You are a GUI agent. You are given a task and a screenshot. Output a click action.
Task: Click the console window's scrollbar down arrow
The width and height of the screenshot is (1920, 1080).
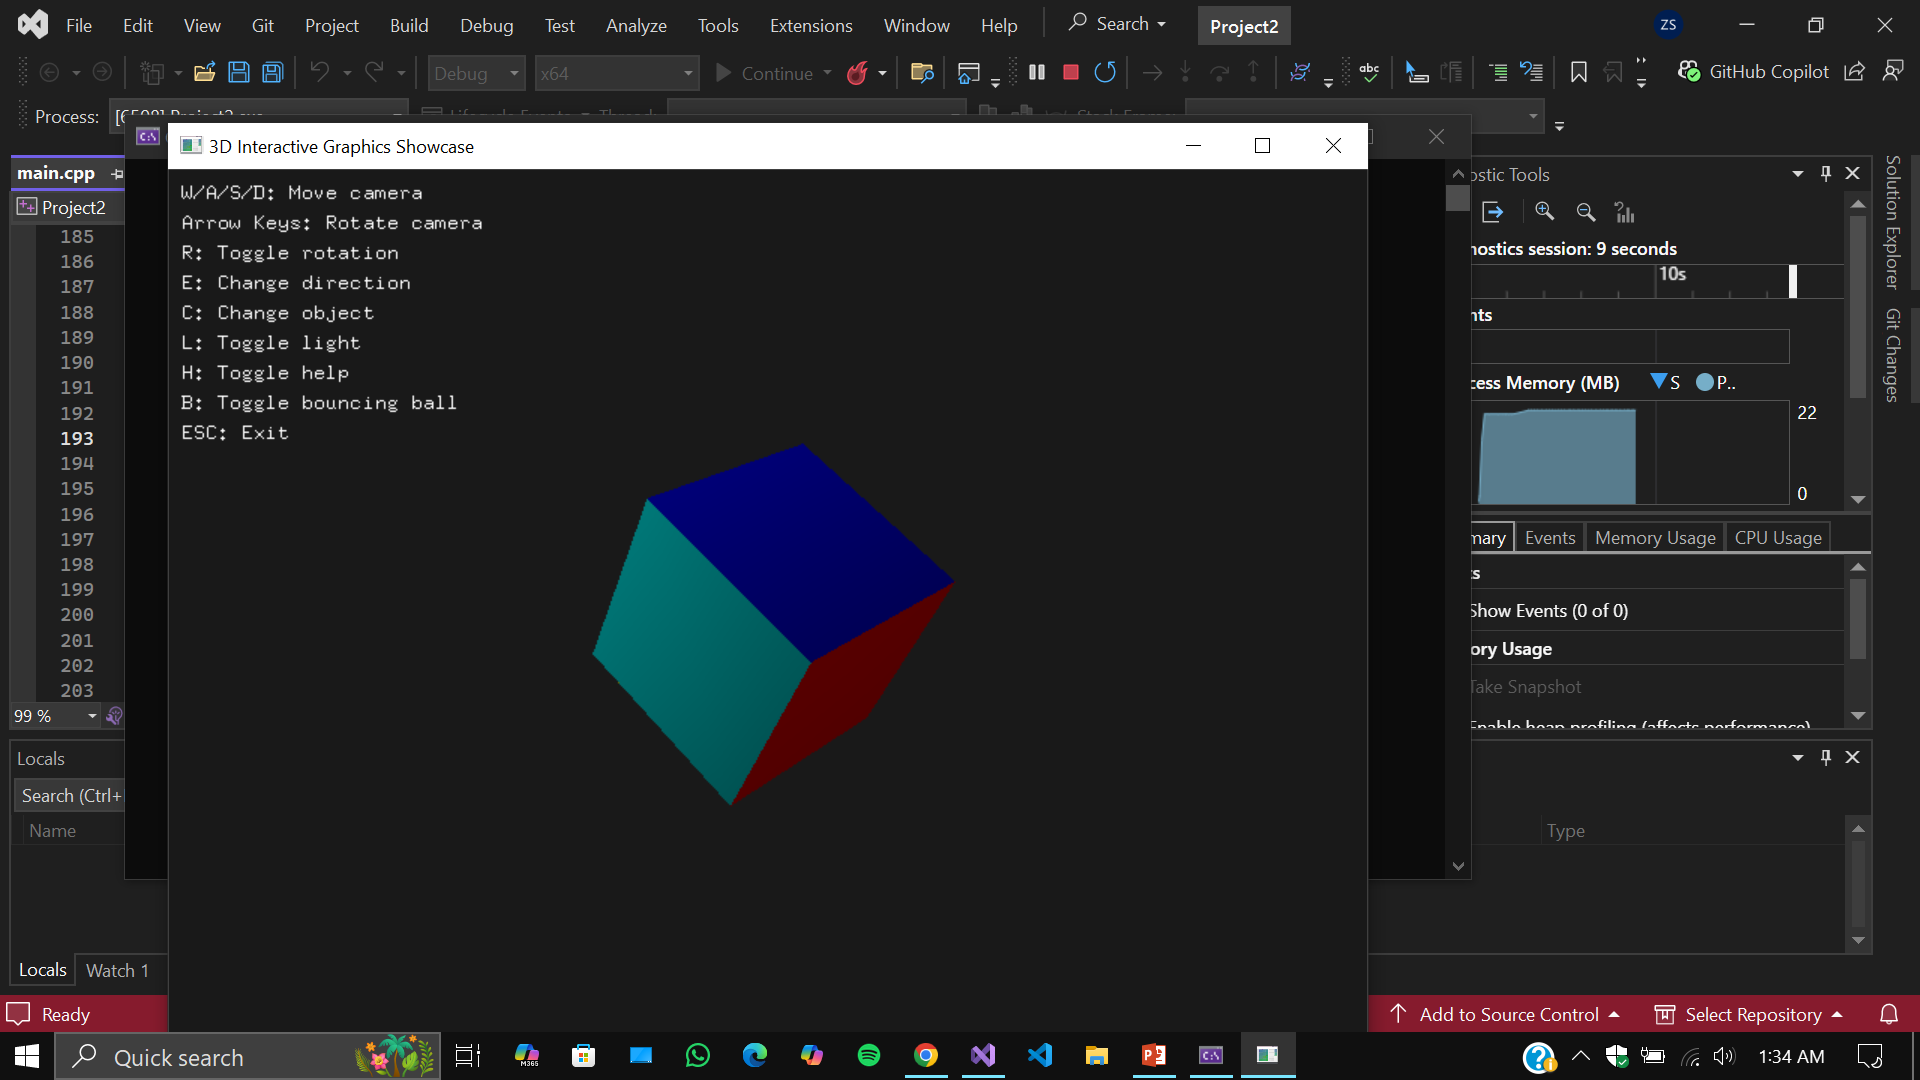(1458, 866)
